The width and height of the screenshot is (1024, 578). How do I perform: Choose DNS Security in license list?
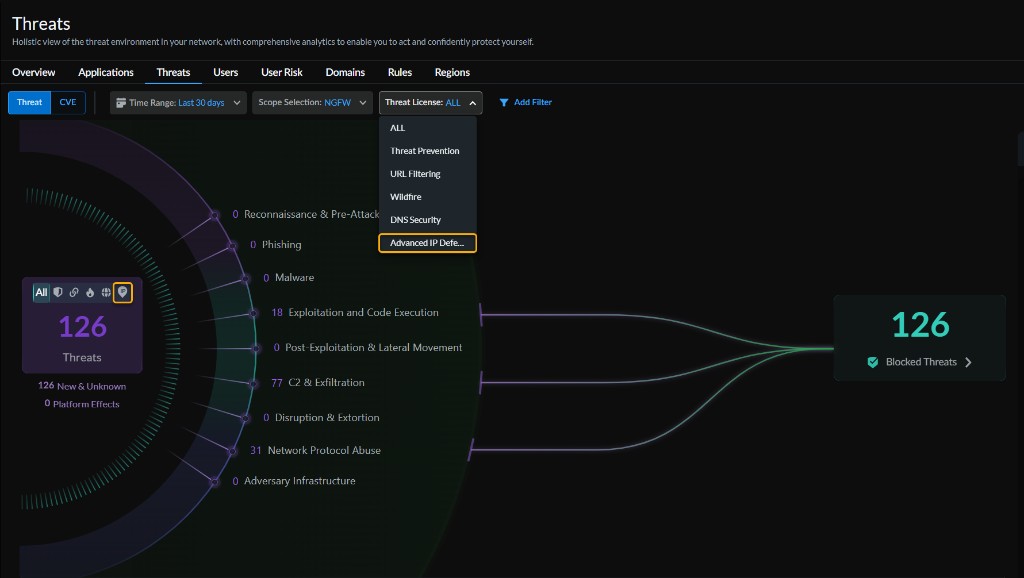(x=428, y=219)
